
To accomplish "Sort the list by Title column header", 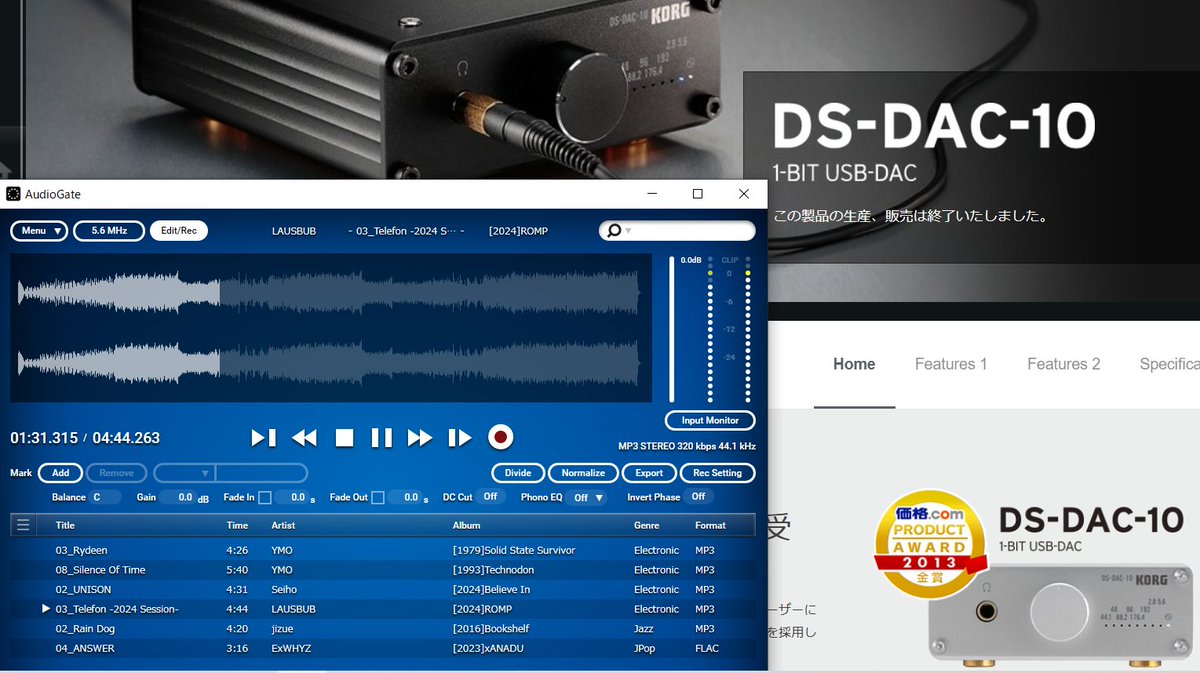I will (65, 525).
